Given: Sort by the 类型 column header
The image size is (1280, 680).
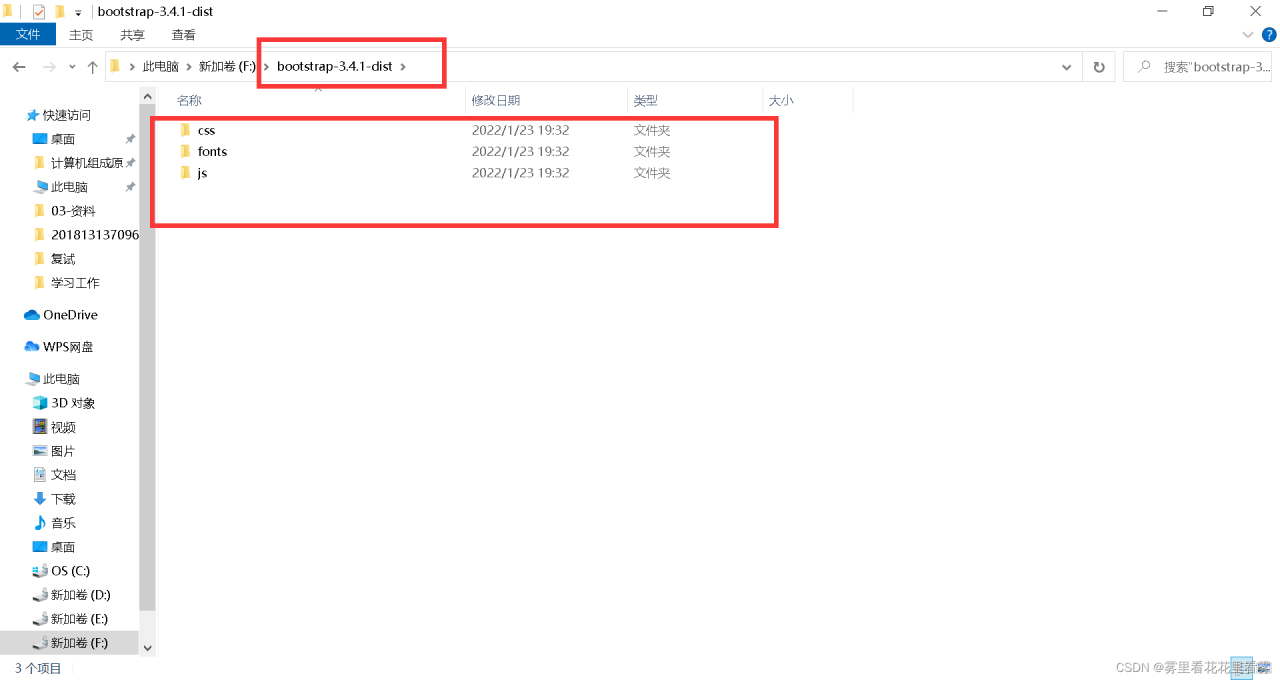Looking at the screenshot, I should tap(646, 100).
